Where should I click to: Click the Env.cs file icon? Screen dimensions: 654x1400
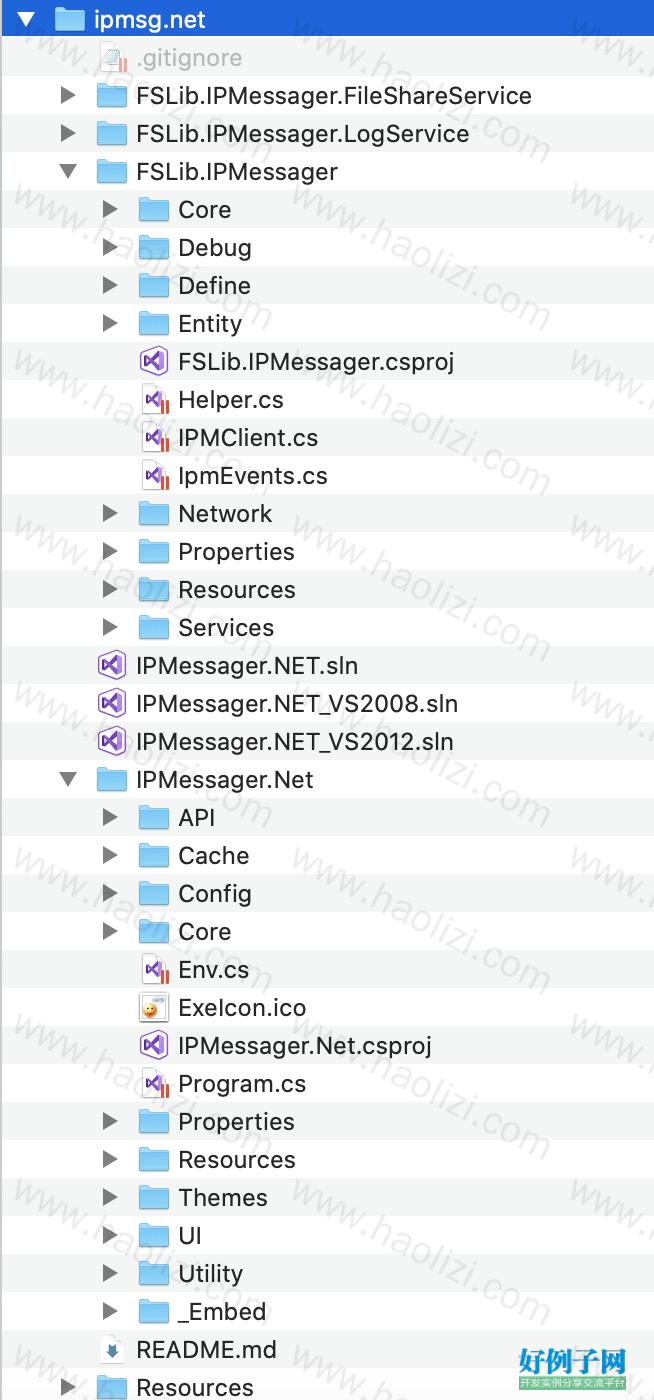[x=154, y=969]
